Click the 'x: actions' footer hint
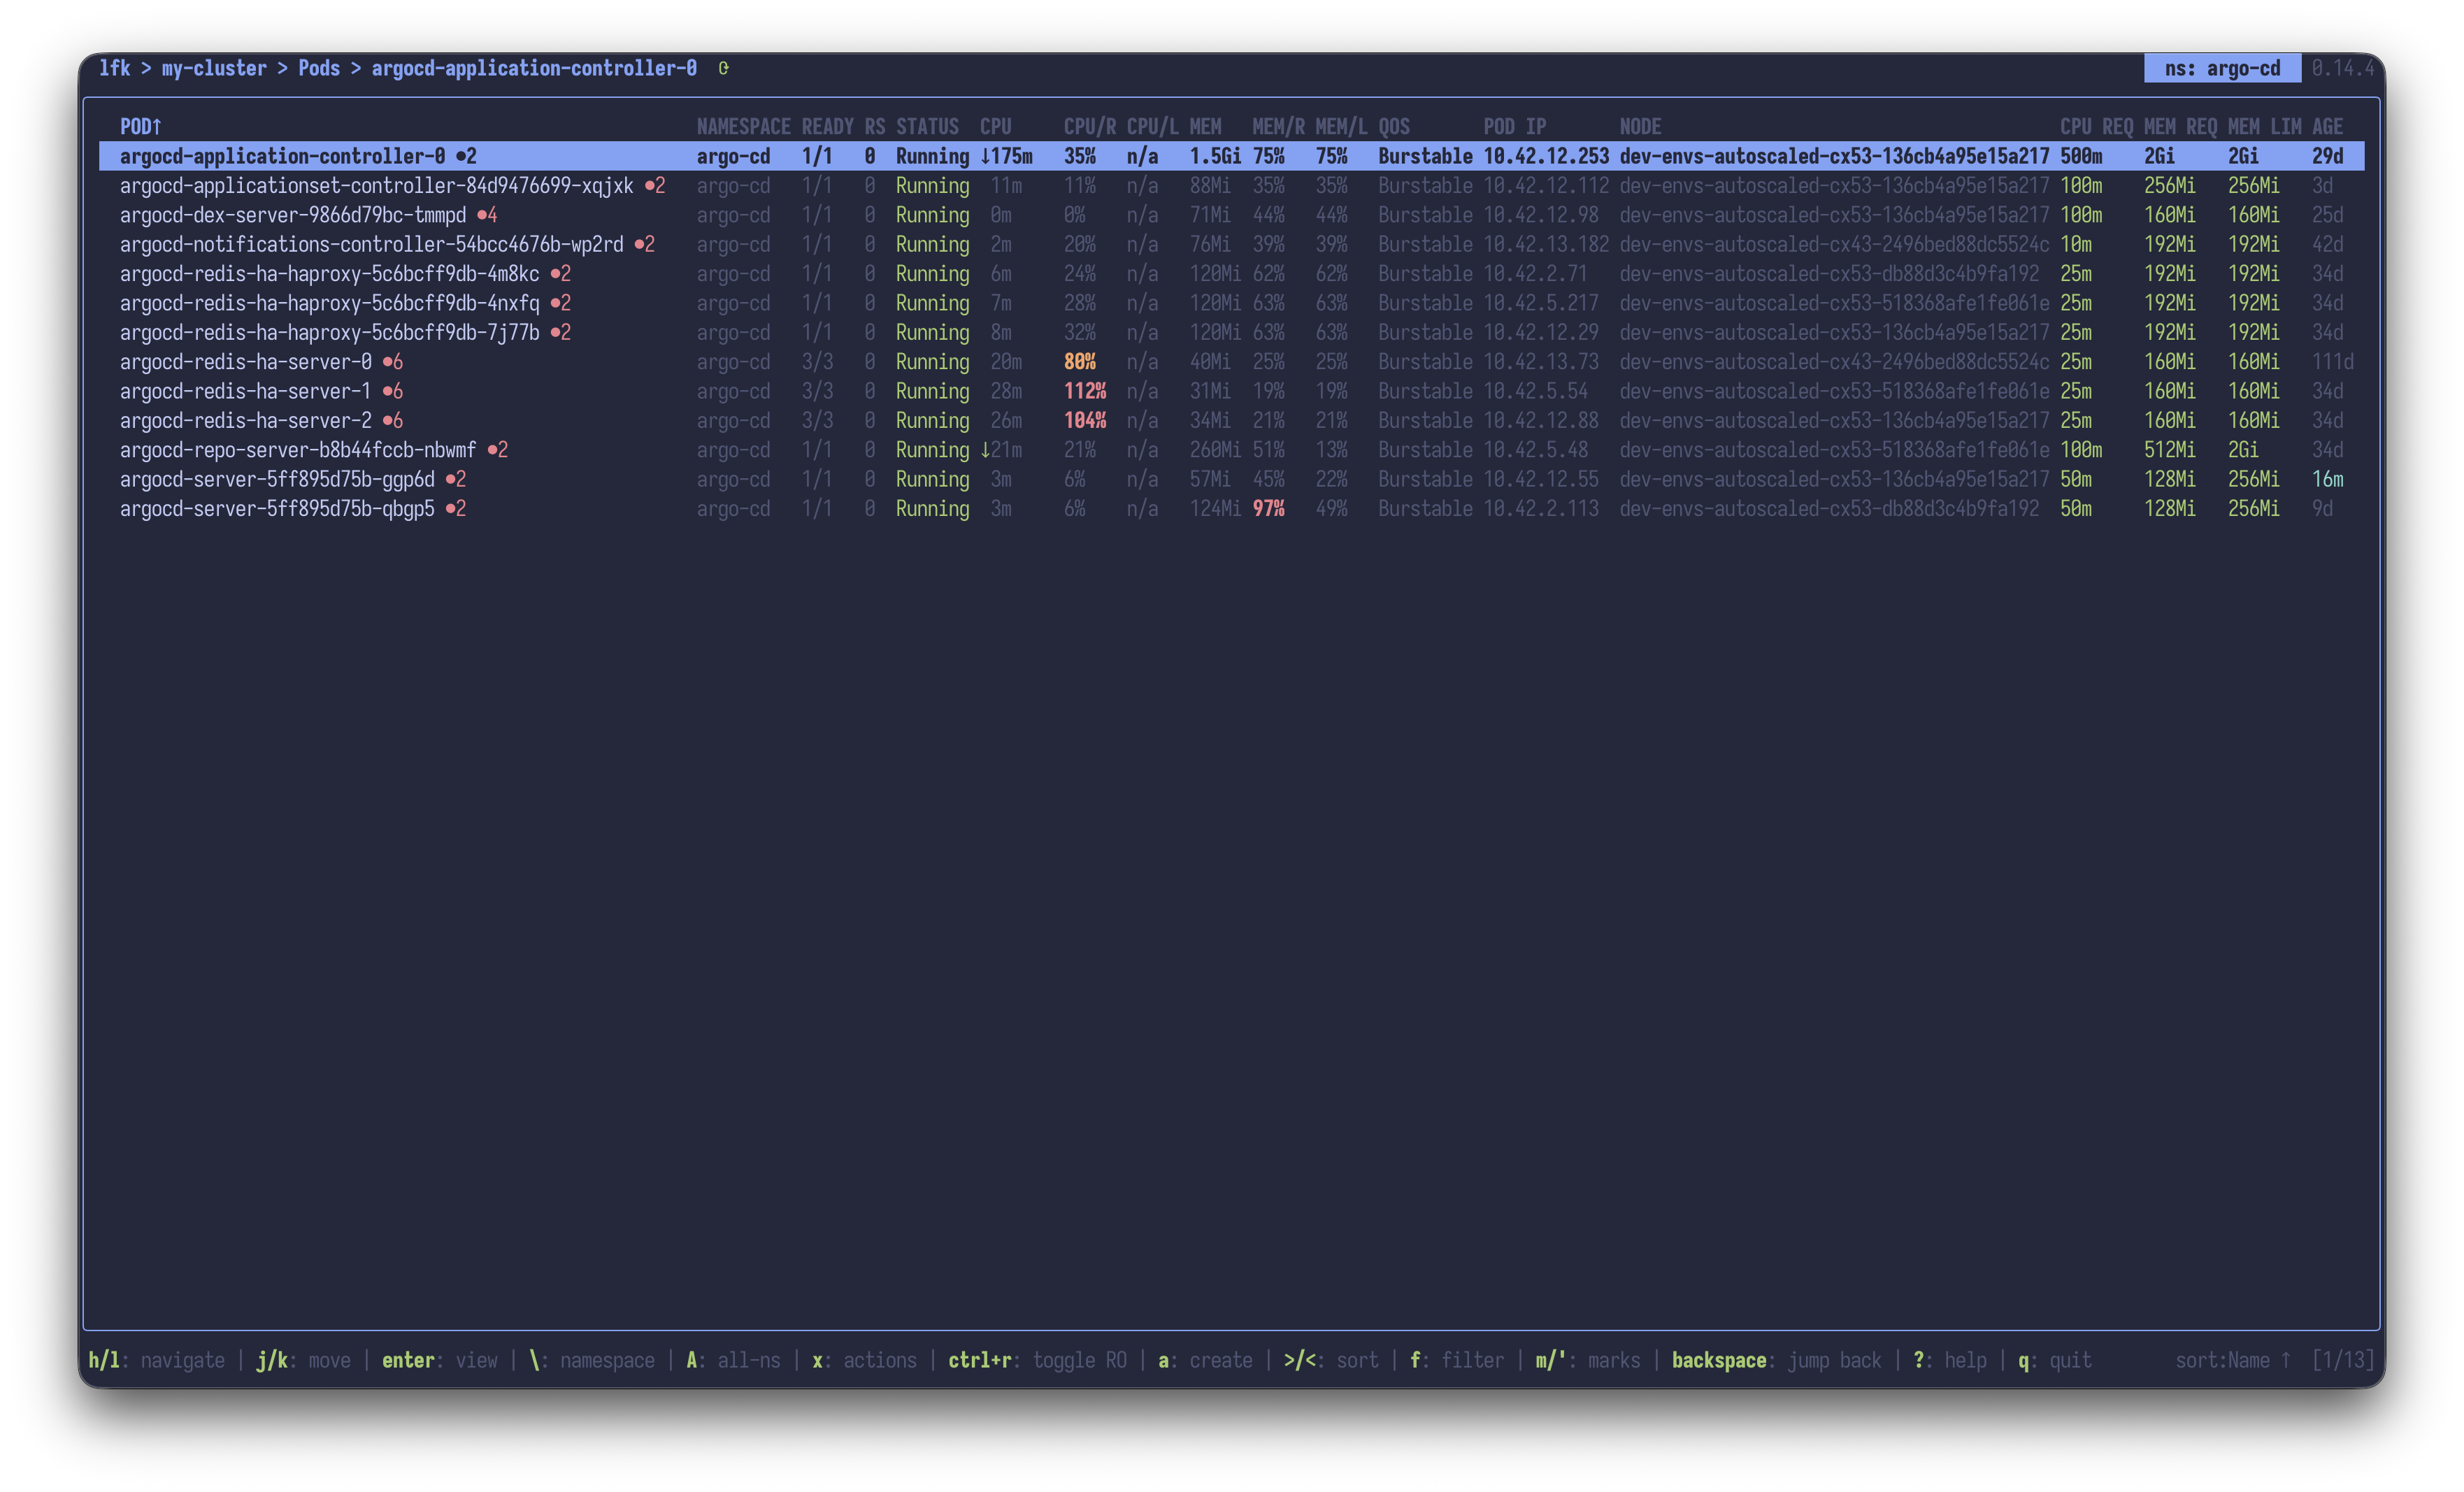The height and width of the screenshot is (1492, 2464). point(864,1360)
